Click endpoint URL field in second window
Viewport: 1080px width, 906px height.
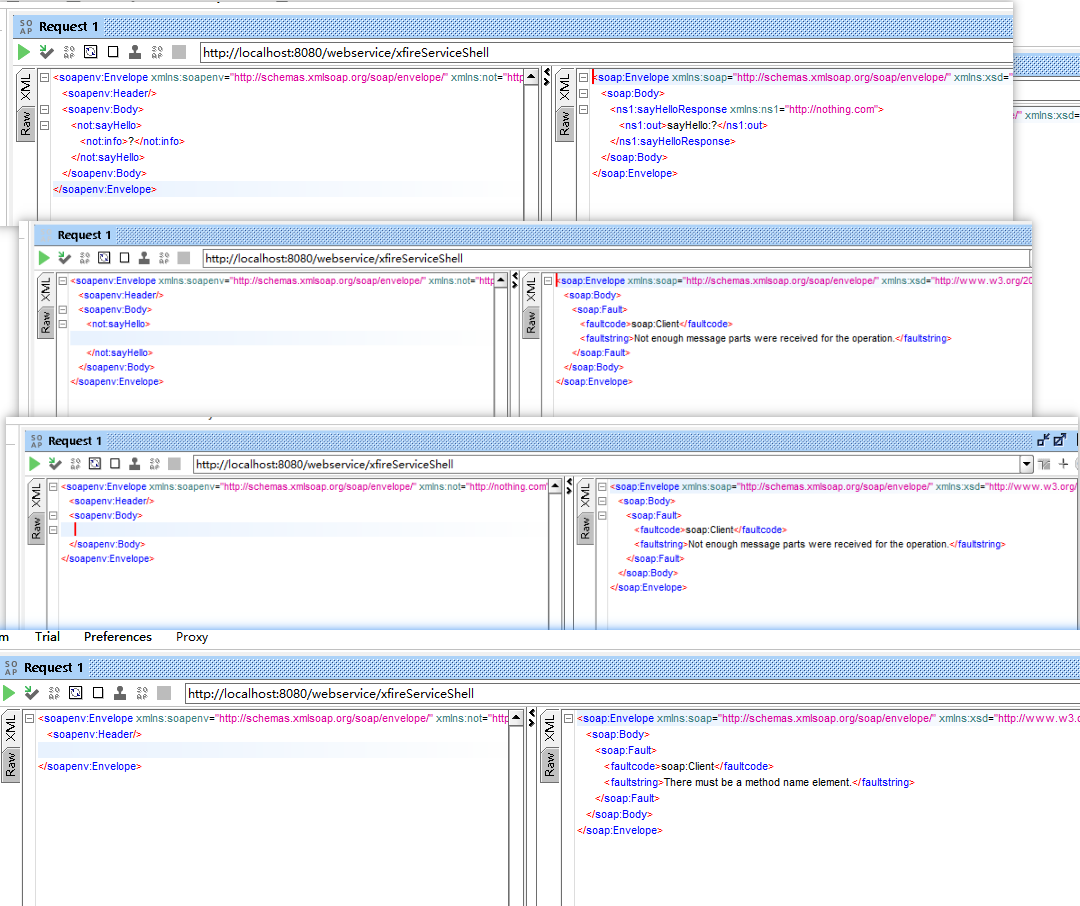pos(616,258)
